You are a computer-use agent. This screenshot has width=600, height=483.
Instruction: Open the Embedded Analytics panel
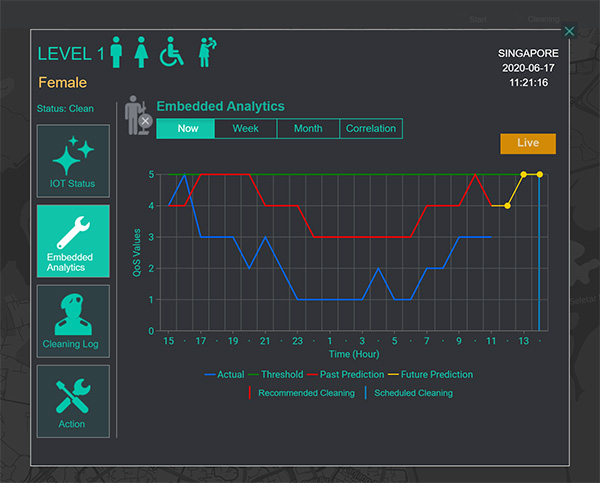click(73, 239)
